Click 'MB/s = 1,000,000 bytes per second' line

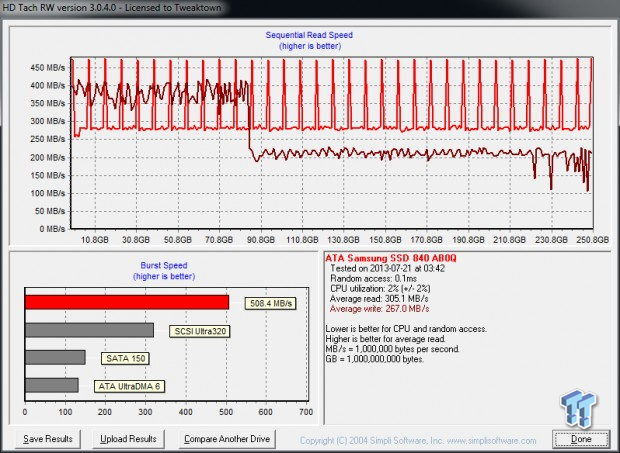pos(393,349)
